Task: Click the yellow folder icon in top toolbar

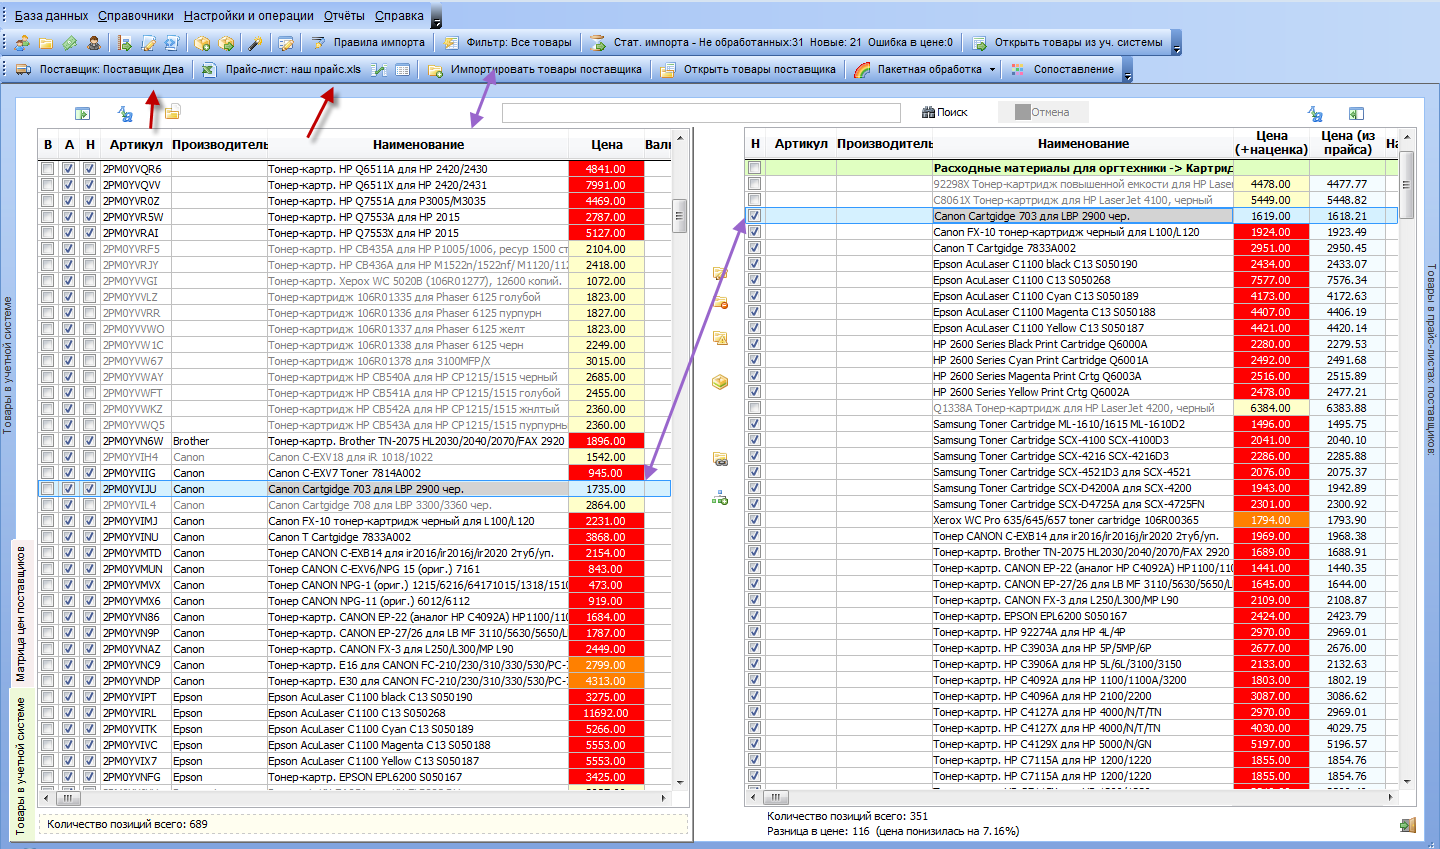Action: (x=46, y=43)
